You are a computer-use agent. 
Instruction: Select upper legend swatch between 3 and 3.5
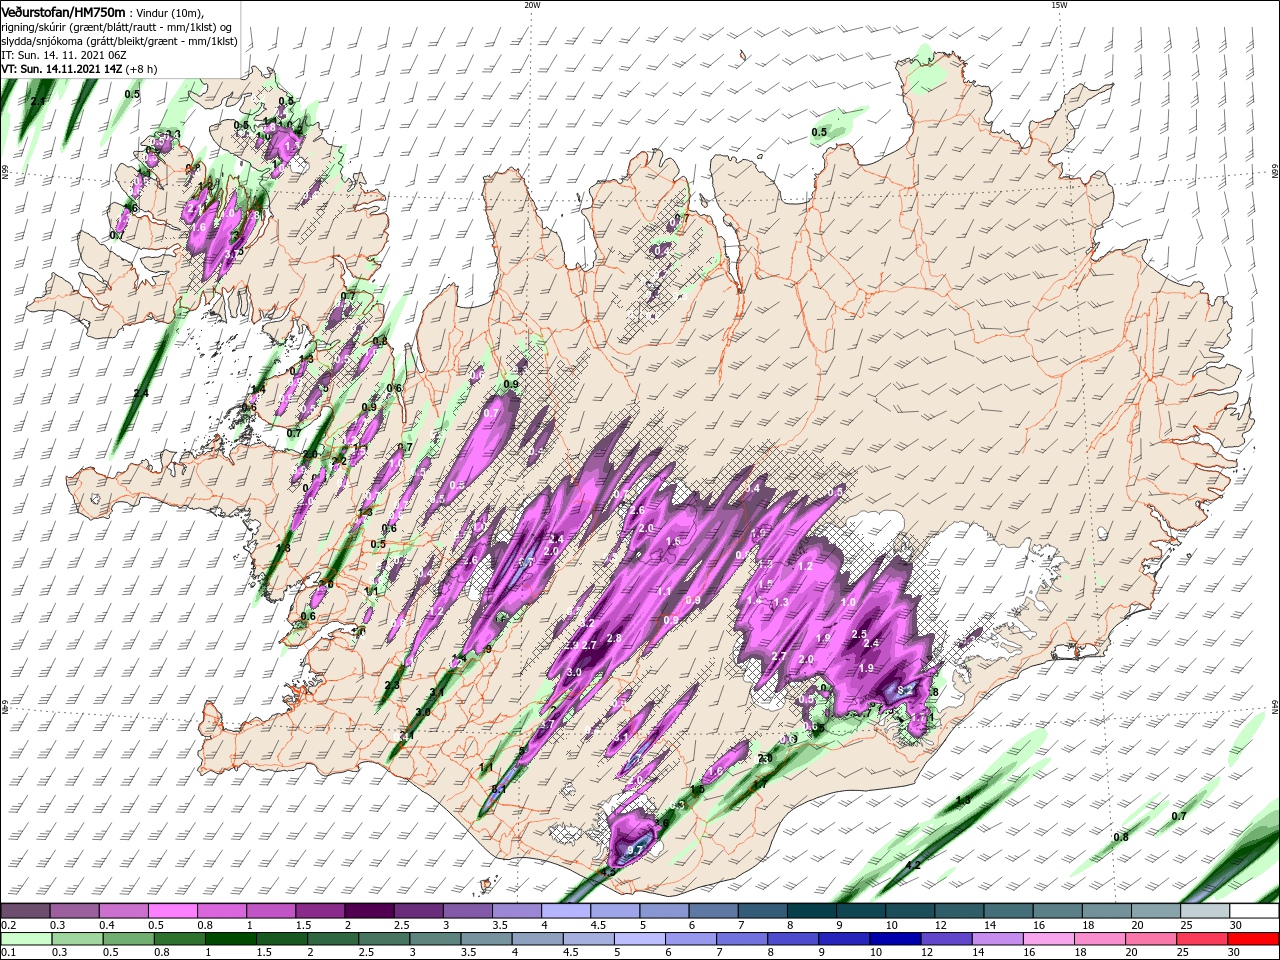pyautogui.click(x=466, y=911)
